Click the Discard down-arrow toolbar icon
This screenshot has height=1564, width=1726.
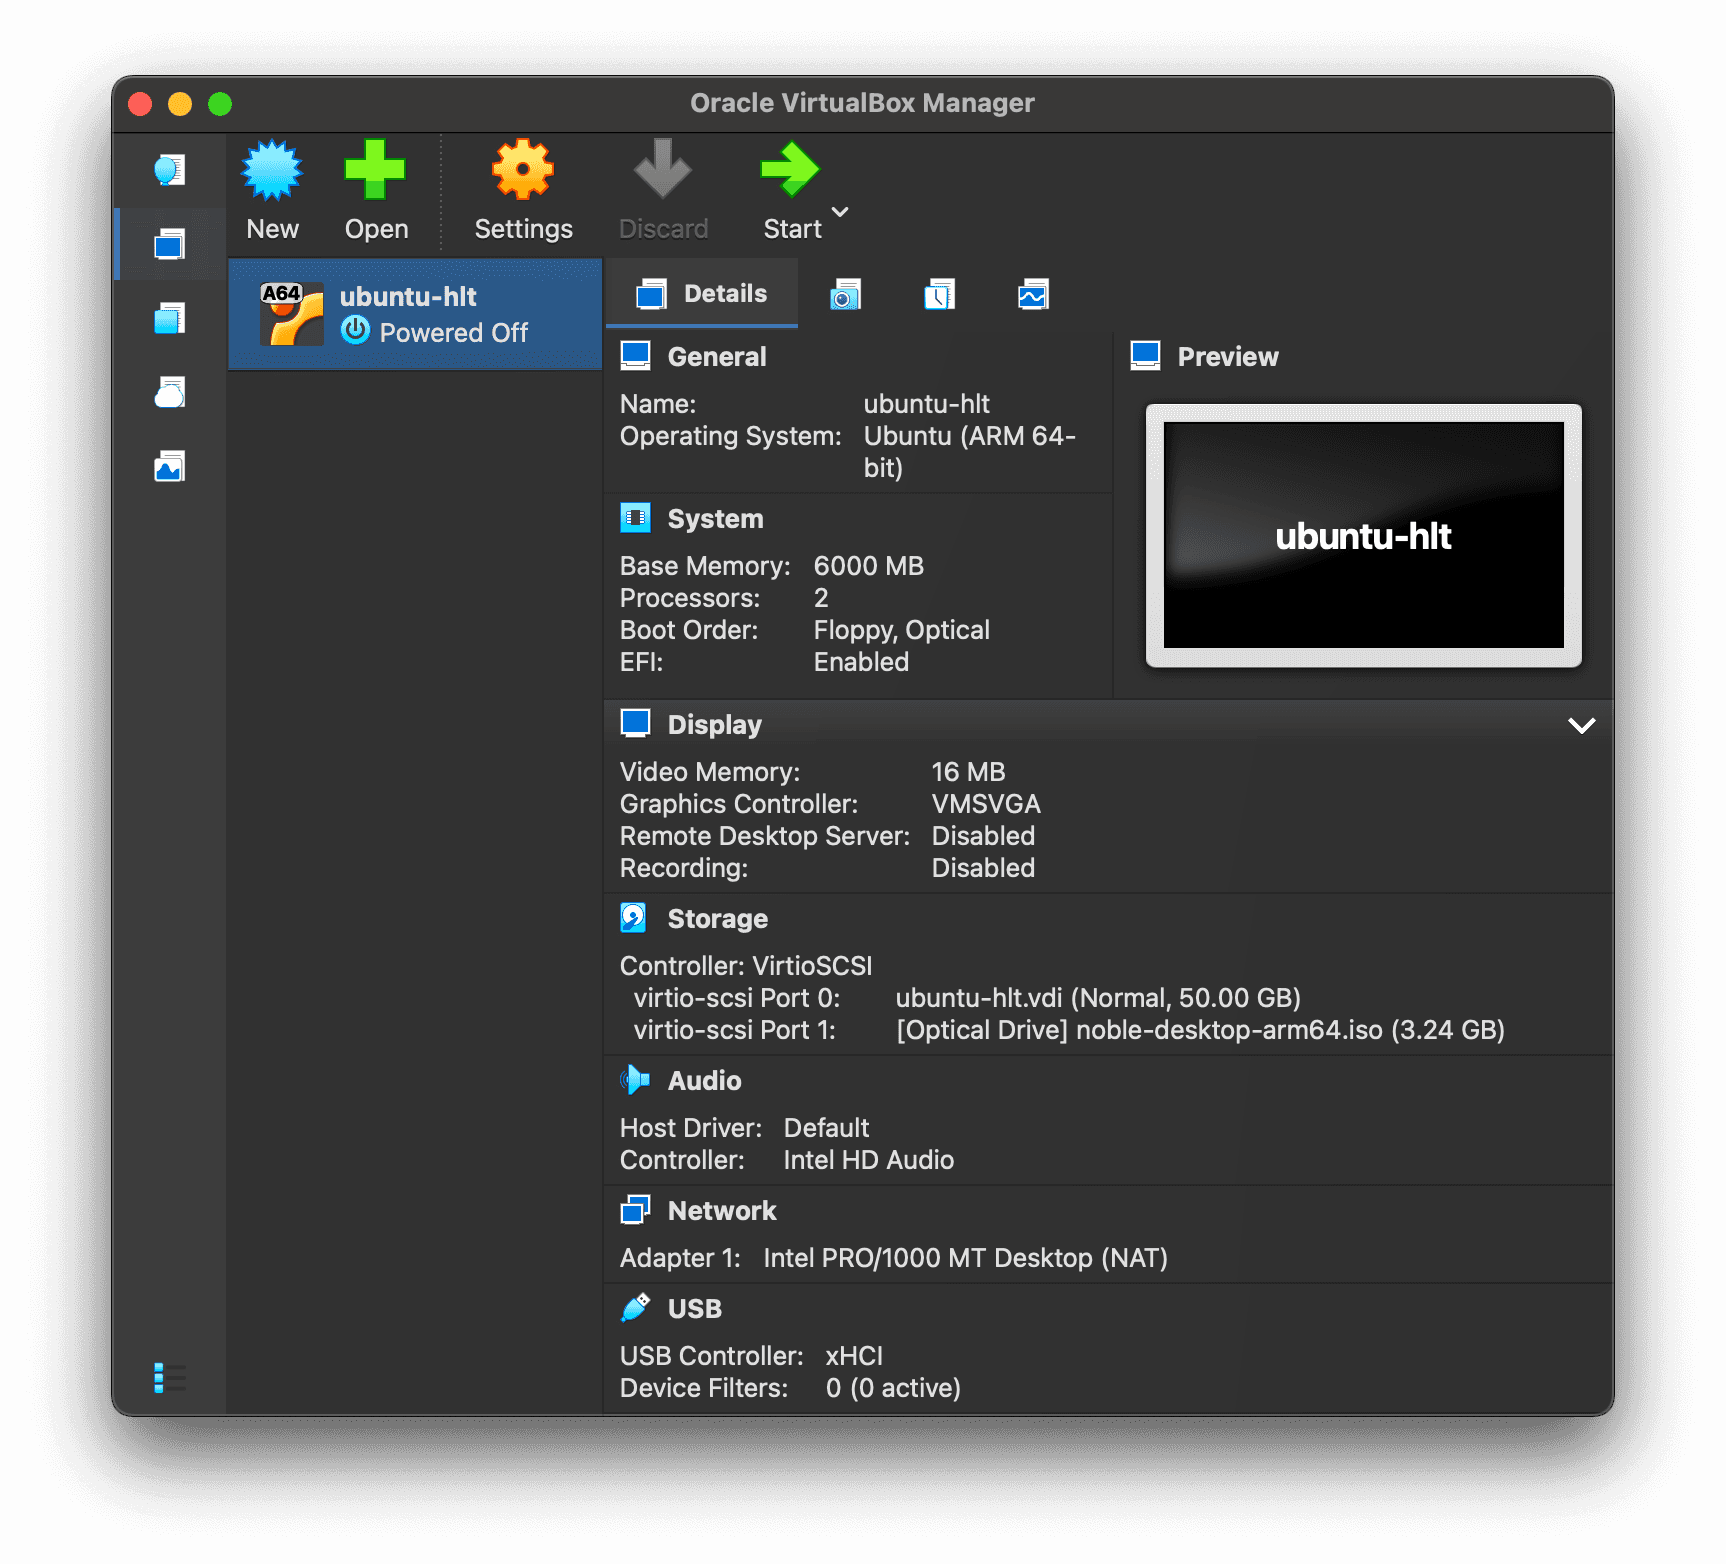[x=662, y=169]
